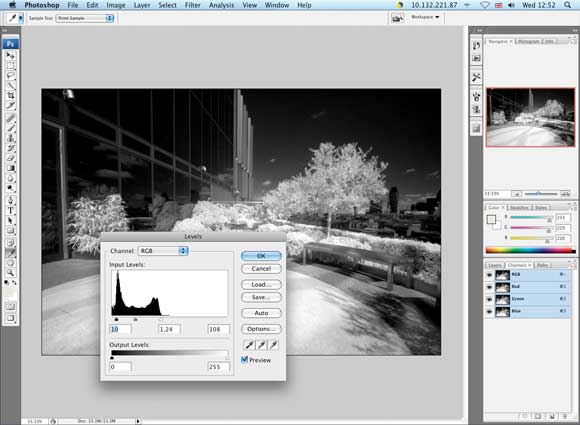This screenshot has height=425, width=580.
Task: Click Cancel in the Levels dialog
Action: coord(261,269)
